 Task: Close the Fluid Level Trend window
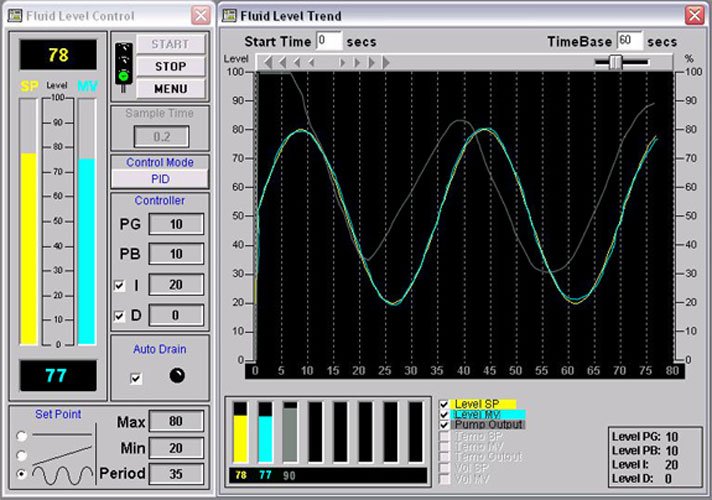694,15
